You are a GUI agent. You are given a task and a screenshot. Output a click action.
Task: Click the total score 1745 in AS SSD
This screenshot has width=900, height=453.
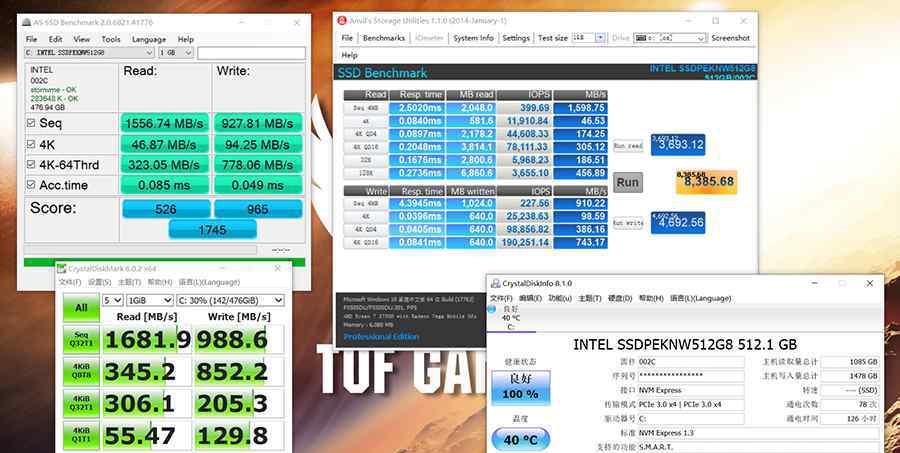pos(212,230)
